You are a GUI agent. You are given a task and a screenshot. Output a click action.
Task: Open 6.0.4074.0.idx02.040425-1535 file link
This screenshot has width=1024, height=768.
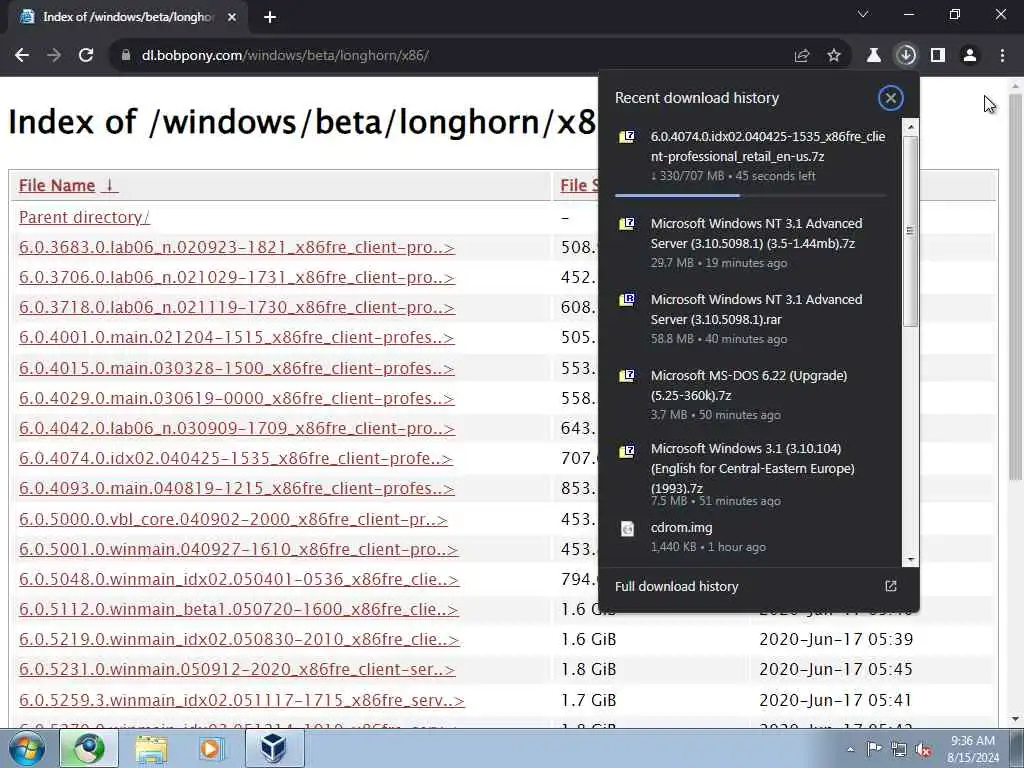(236, 458)
